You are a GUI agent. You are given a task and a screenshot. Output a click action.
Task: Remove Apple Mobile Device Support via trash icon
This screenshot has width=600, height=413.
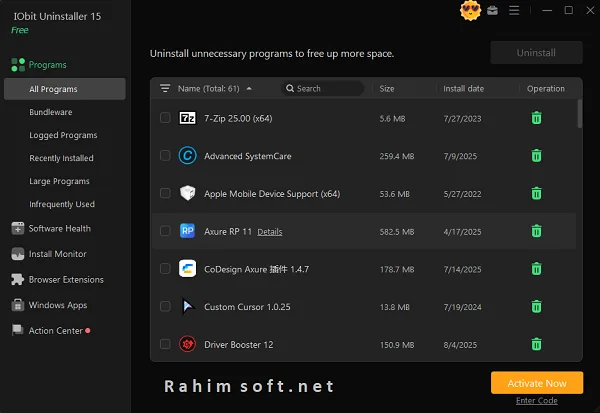(536, 193)
